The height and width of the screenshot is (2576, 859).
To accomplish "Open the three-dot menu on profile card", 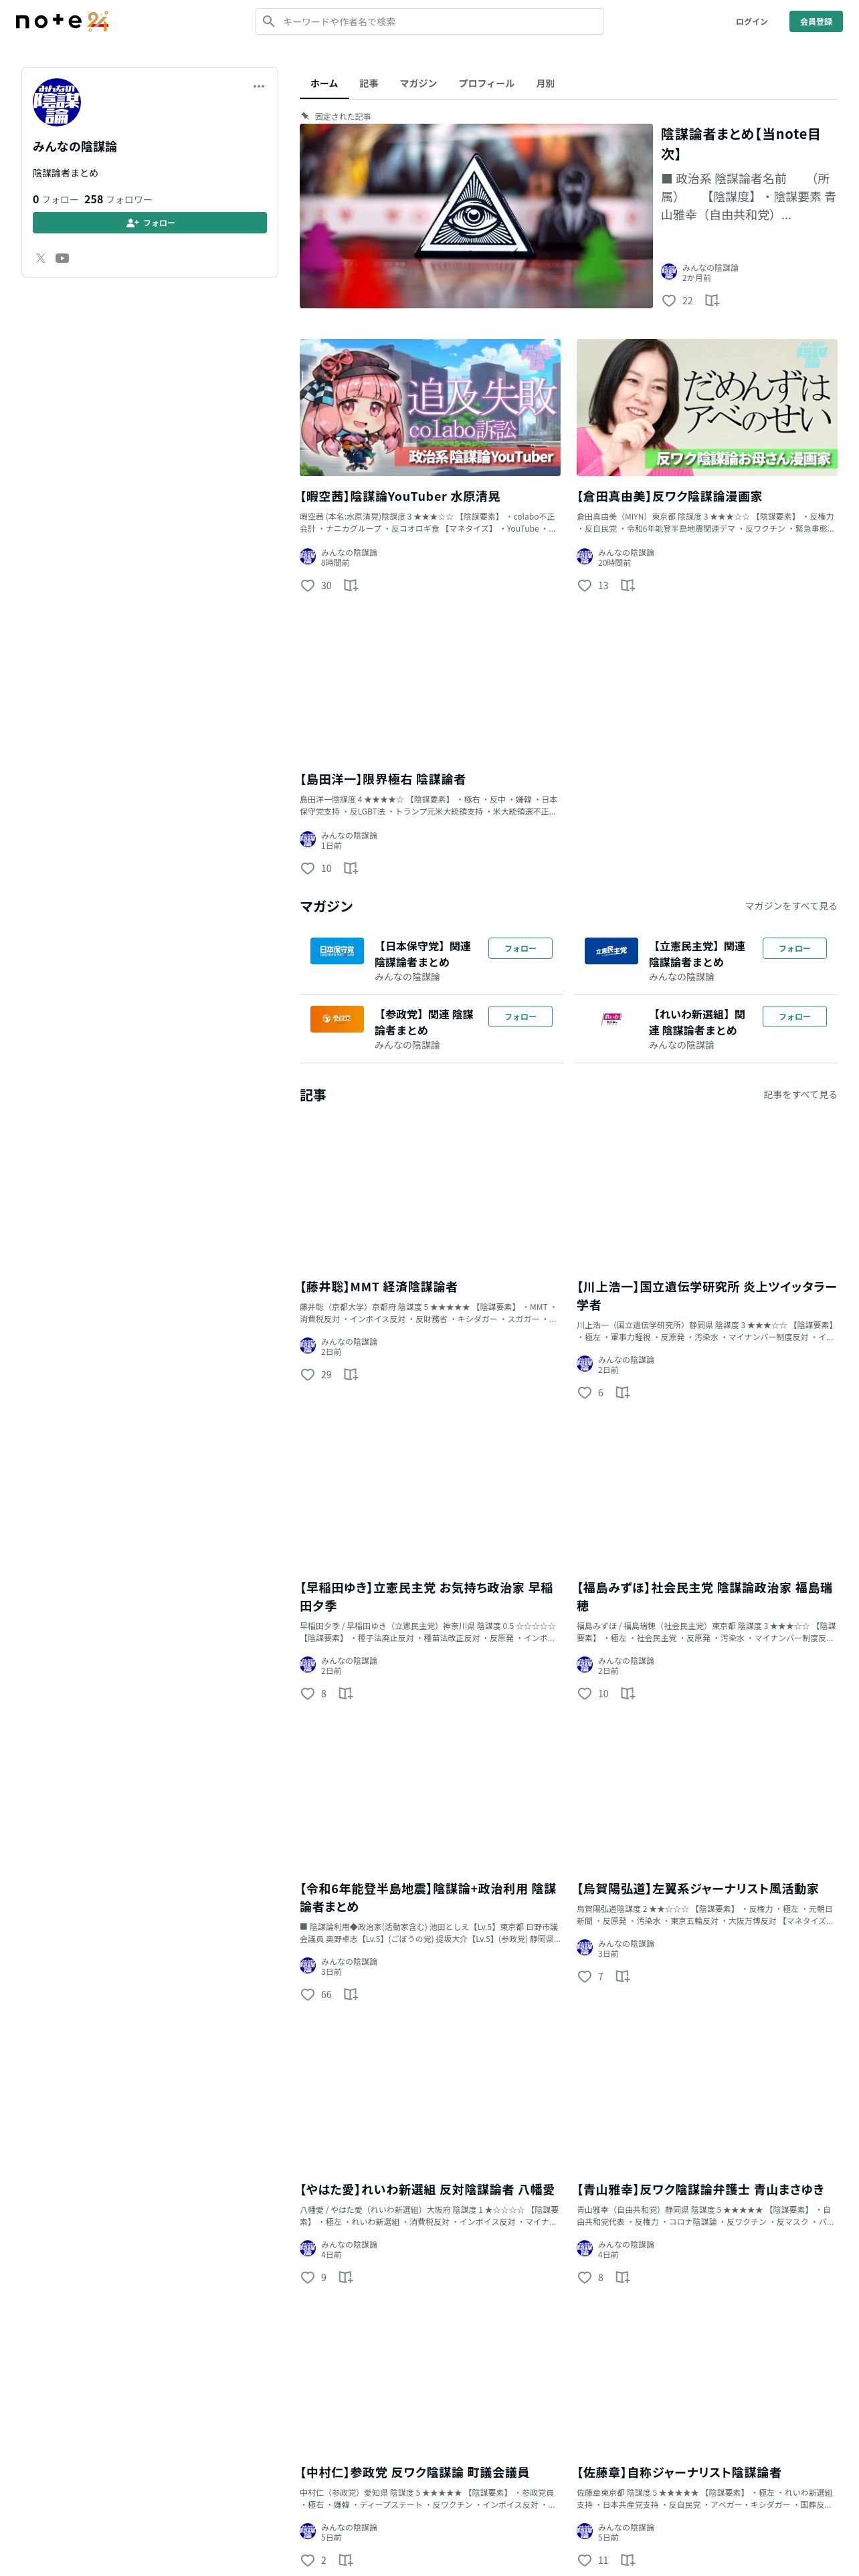I will 259,86.
